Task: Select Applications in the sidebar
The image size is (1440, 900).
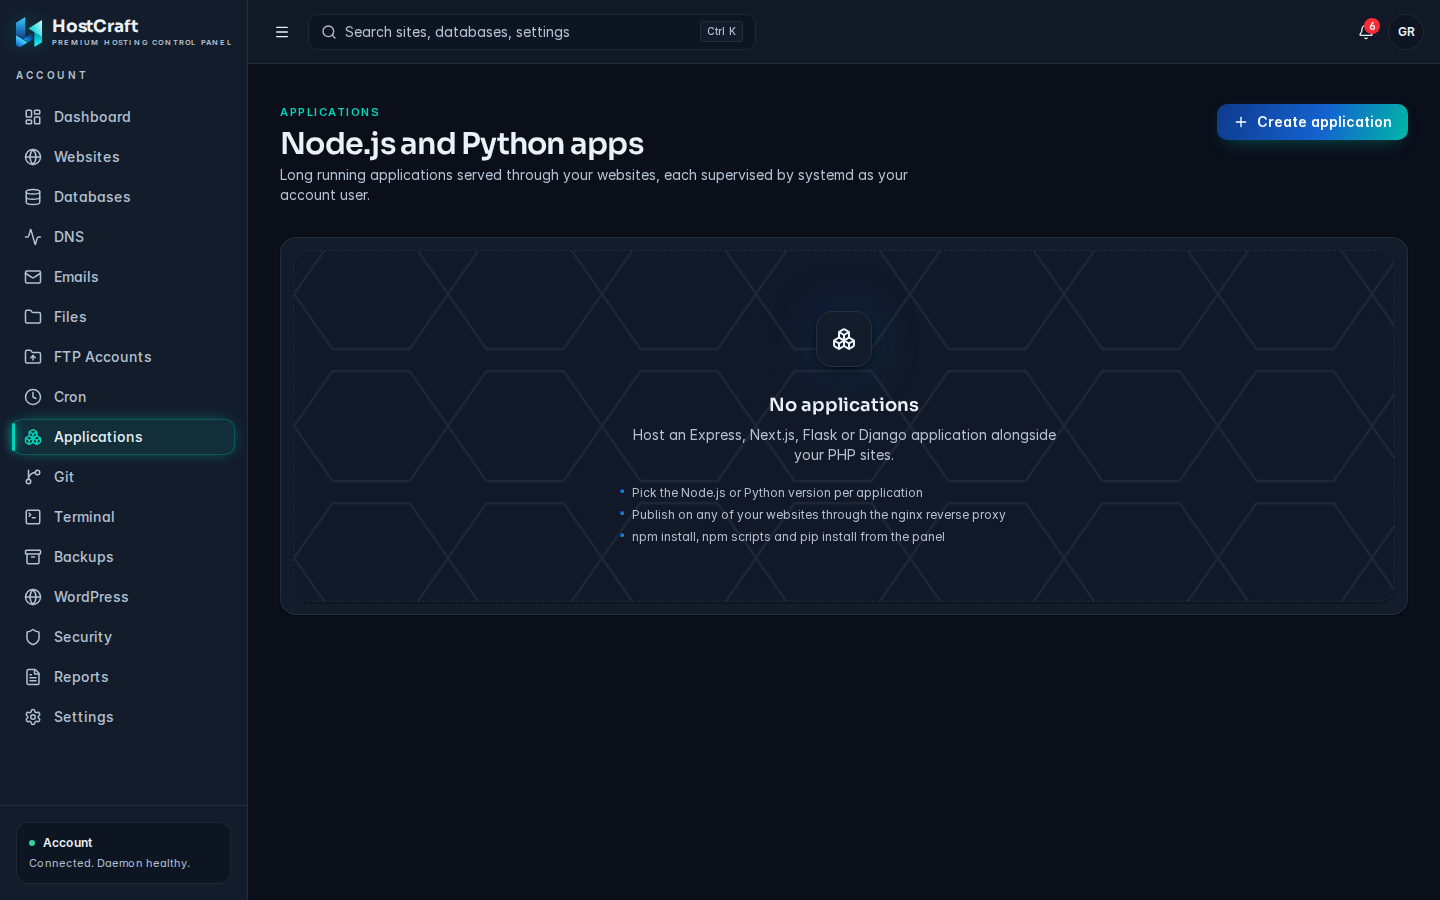Action: [x=123, y=437]
